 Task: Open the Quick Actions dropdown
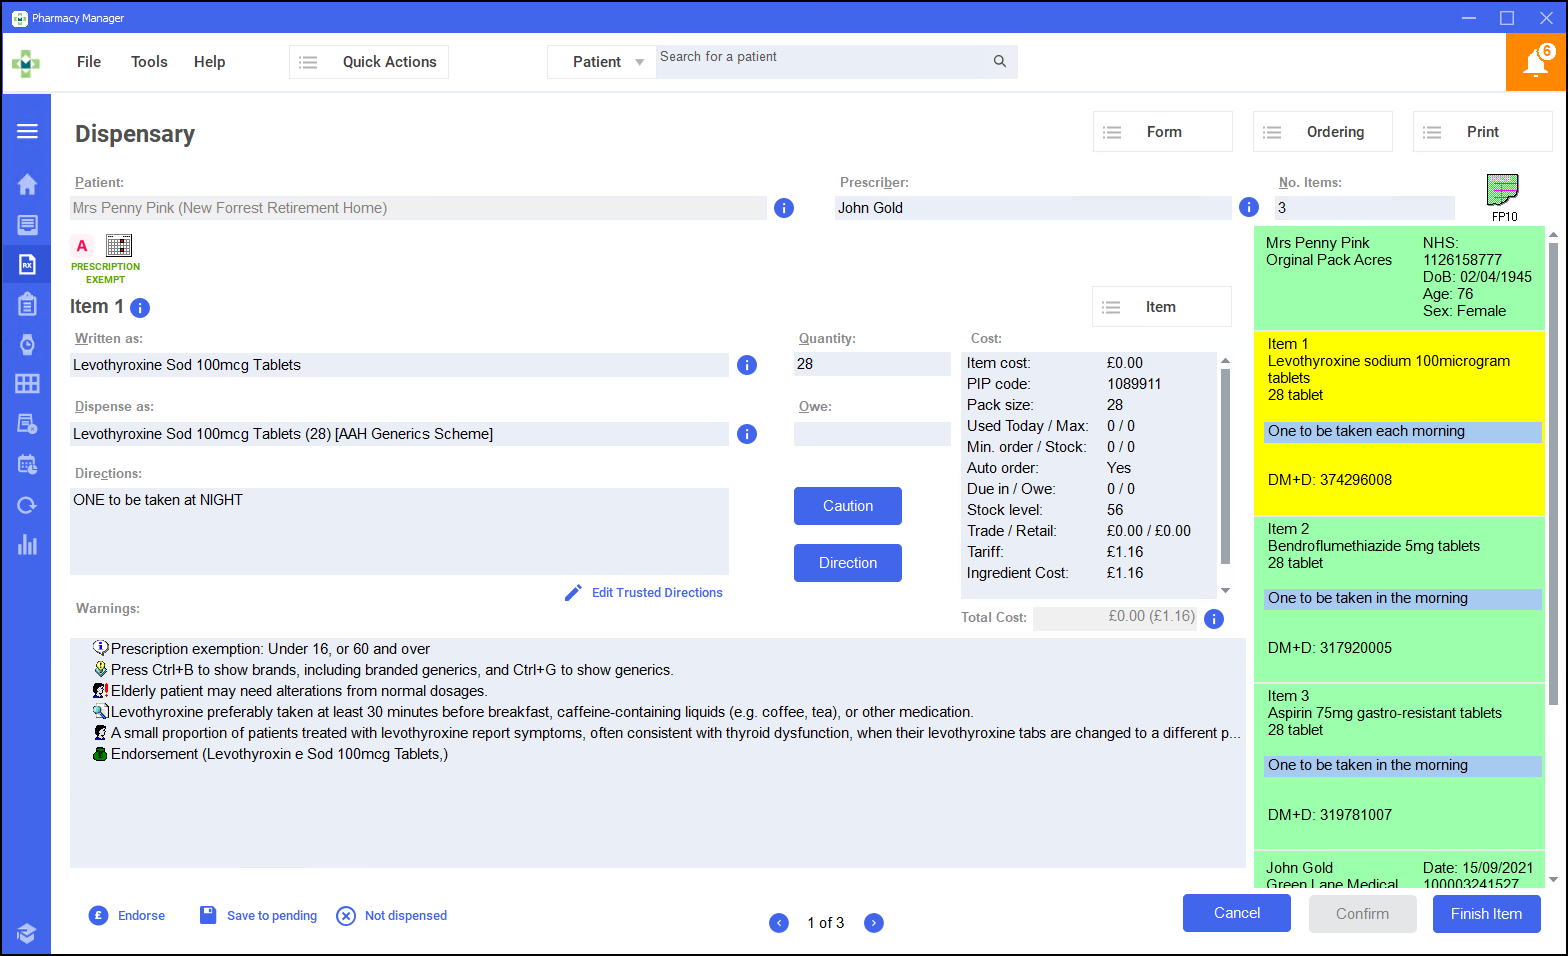click(369, 62)
